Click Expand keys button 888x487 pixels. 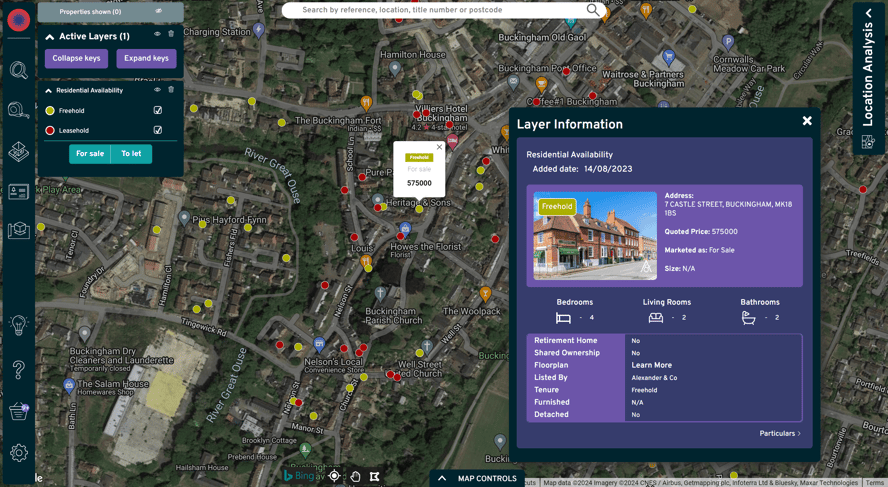pos(146,58)
